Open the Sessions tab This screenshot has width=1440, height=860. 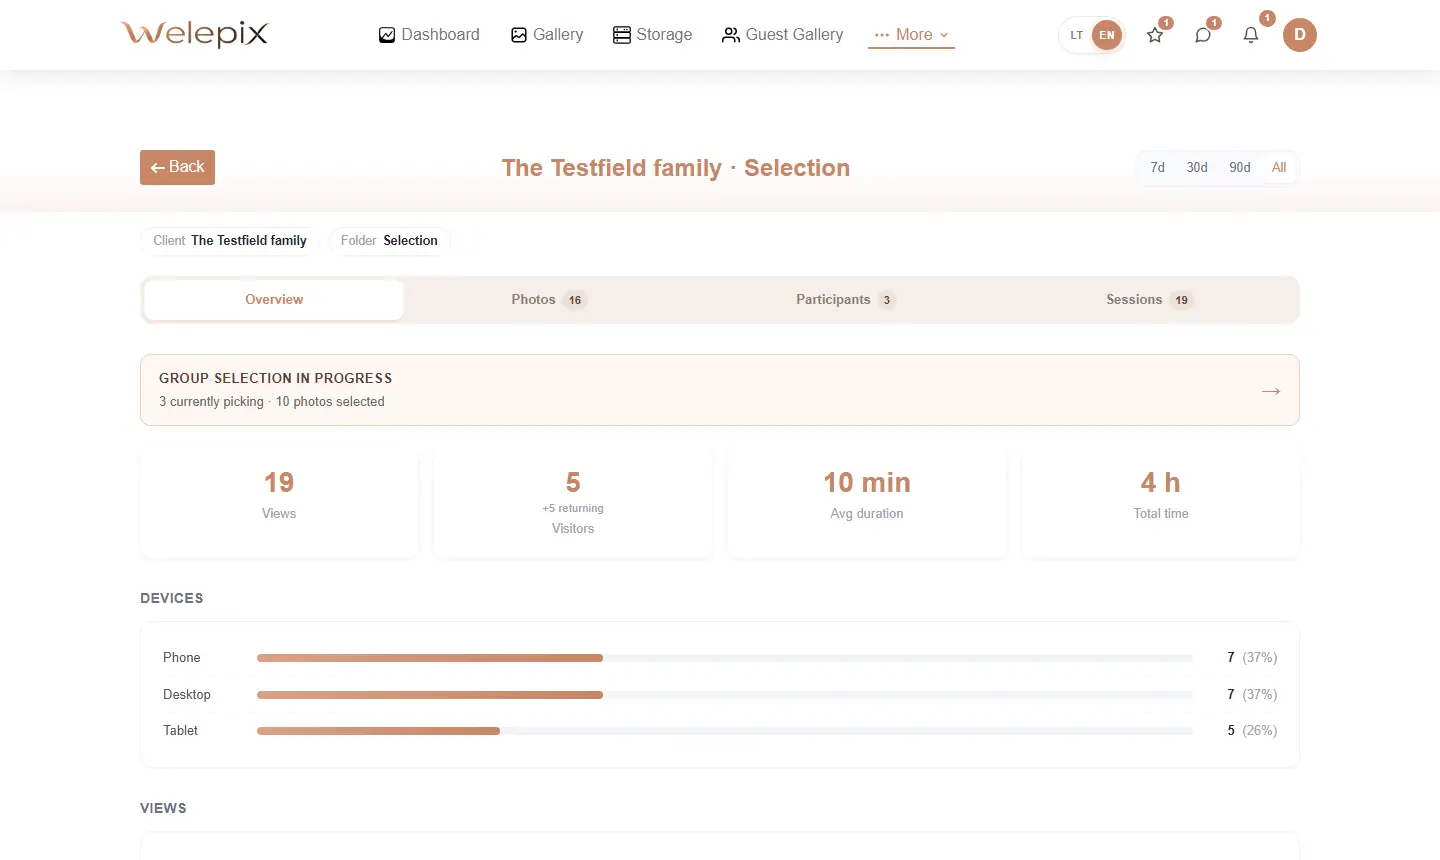(1149, 300)
